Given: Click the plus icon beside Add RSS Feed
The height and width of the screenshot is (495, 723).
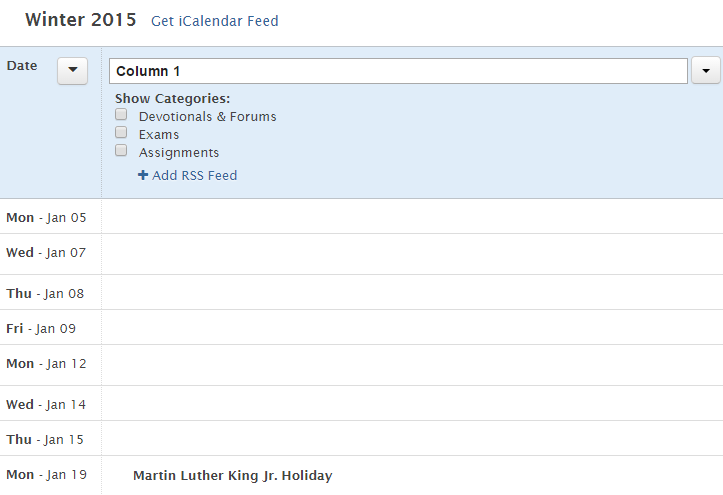Looking at the screenshot, I should [x=143, y=176].
